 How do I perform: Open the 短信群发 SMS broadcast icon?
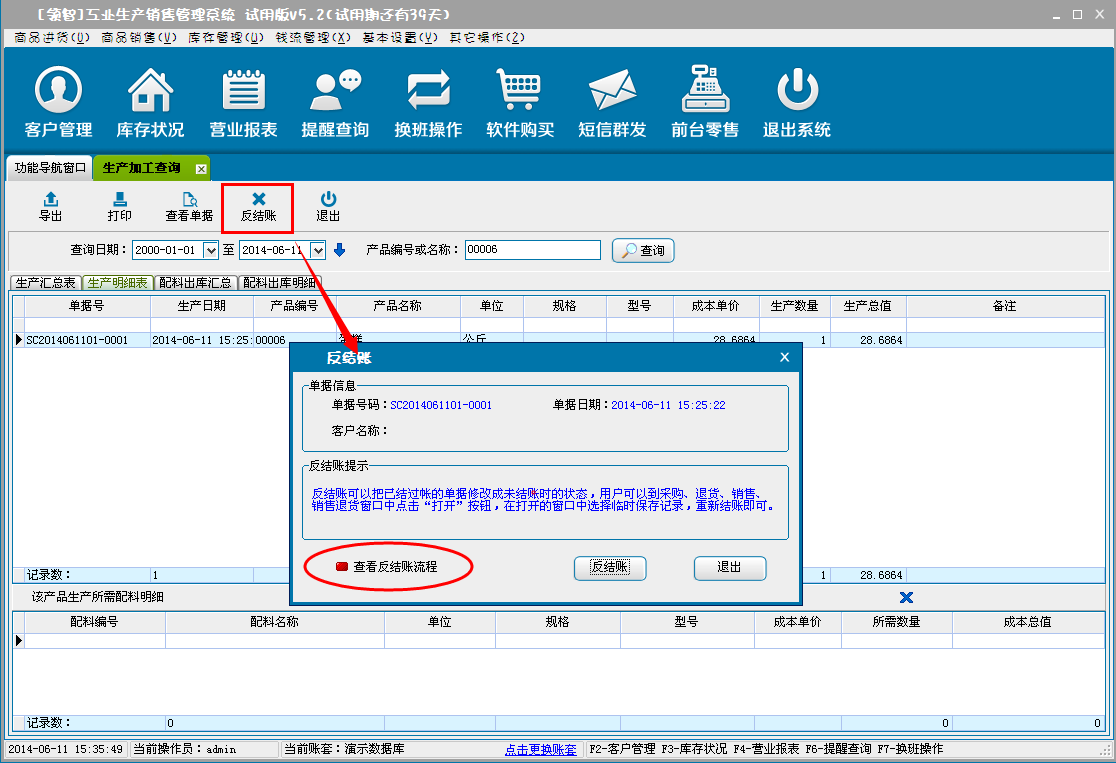coord(612,102)
